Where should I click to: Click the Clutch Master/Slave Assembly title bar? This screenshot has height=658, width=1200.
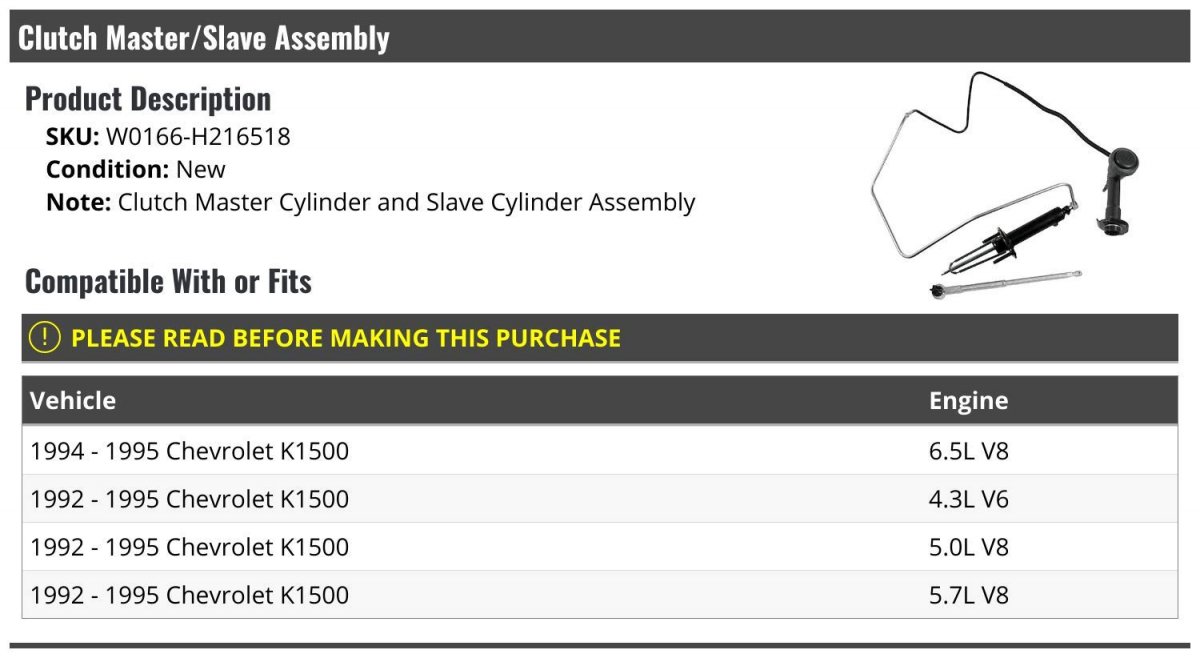point(600,37)
